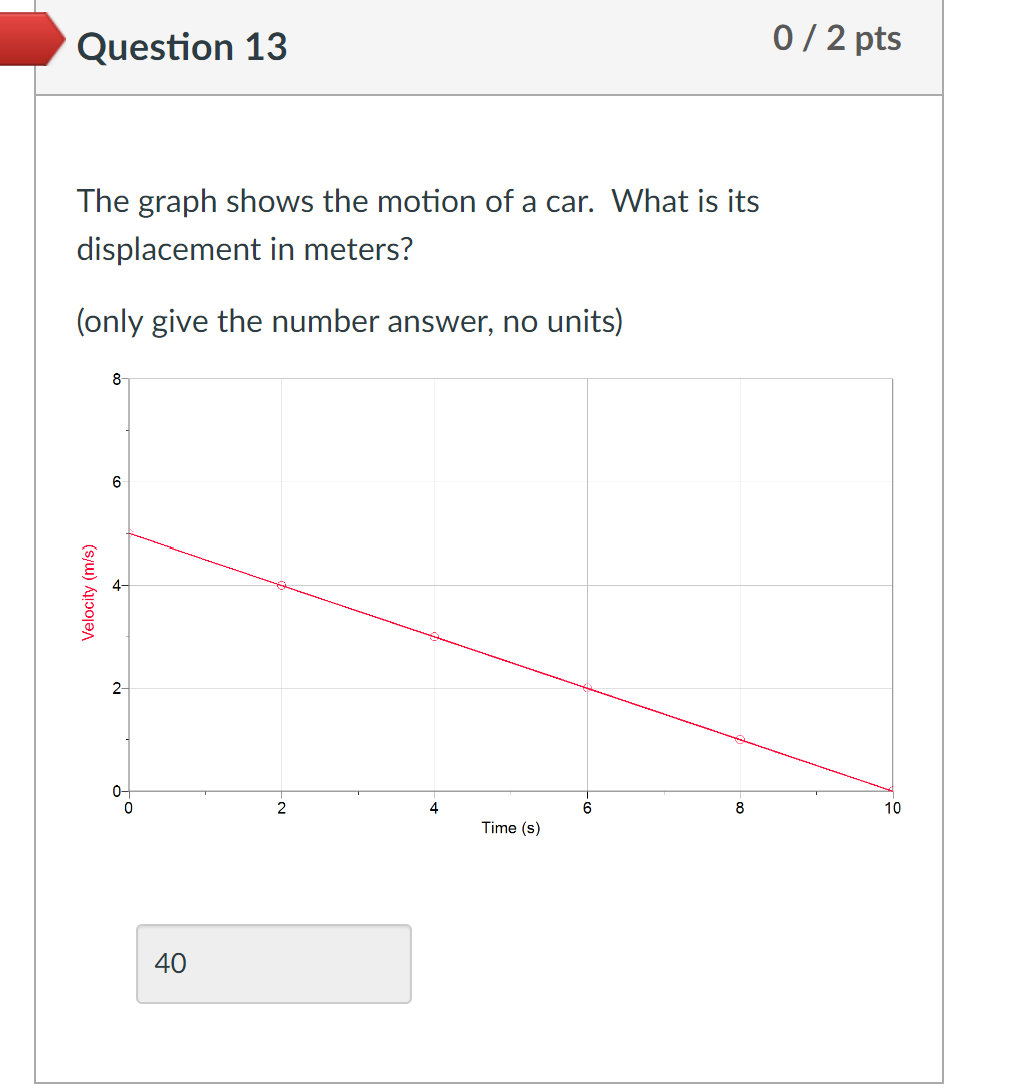Image resolution: width=1014 pixels, height=1092 pixels.
Task: Click the X marker at 10 seconds
Action: pos(891,789)
